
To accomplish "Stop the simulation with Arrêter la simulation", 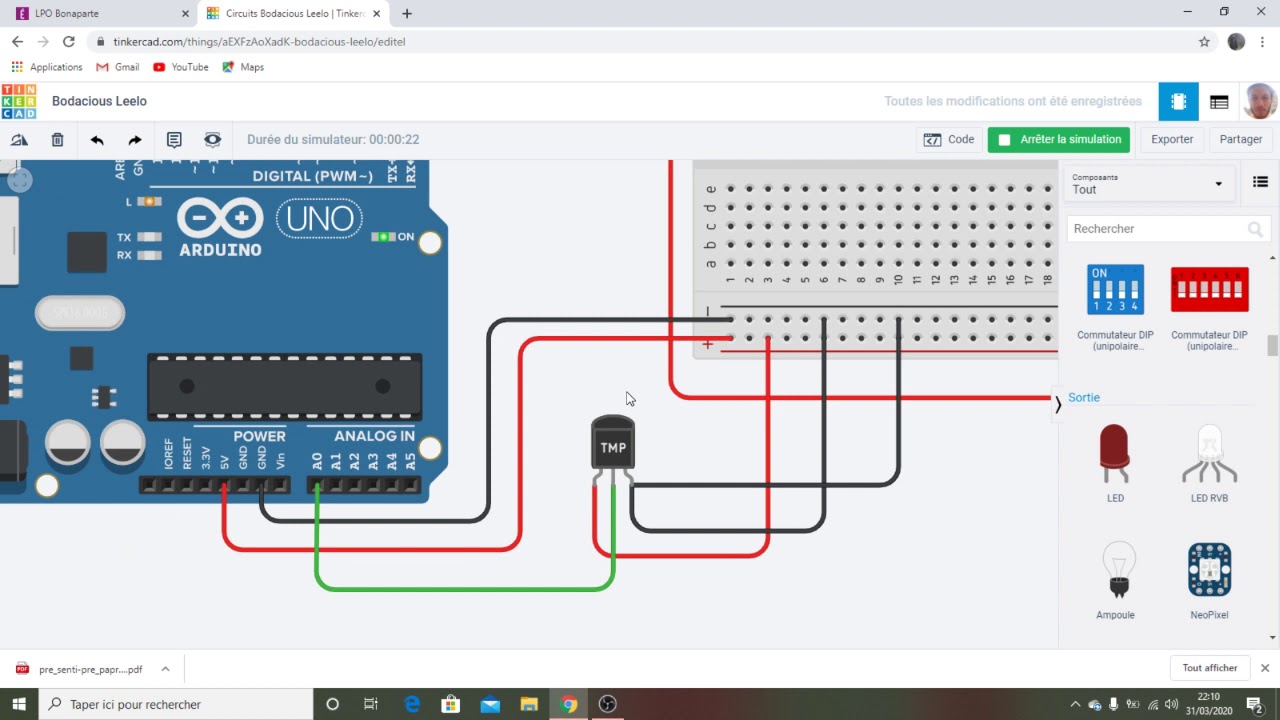I will (x=1059, y=140).
